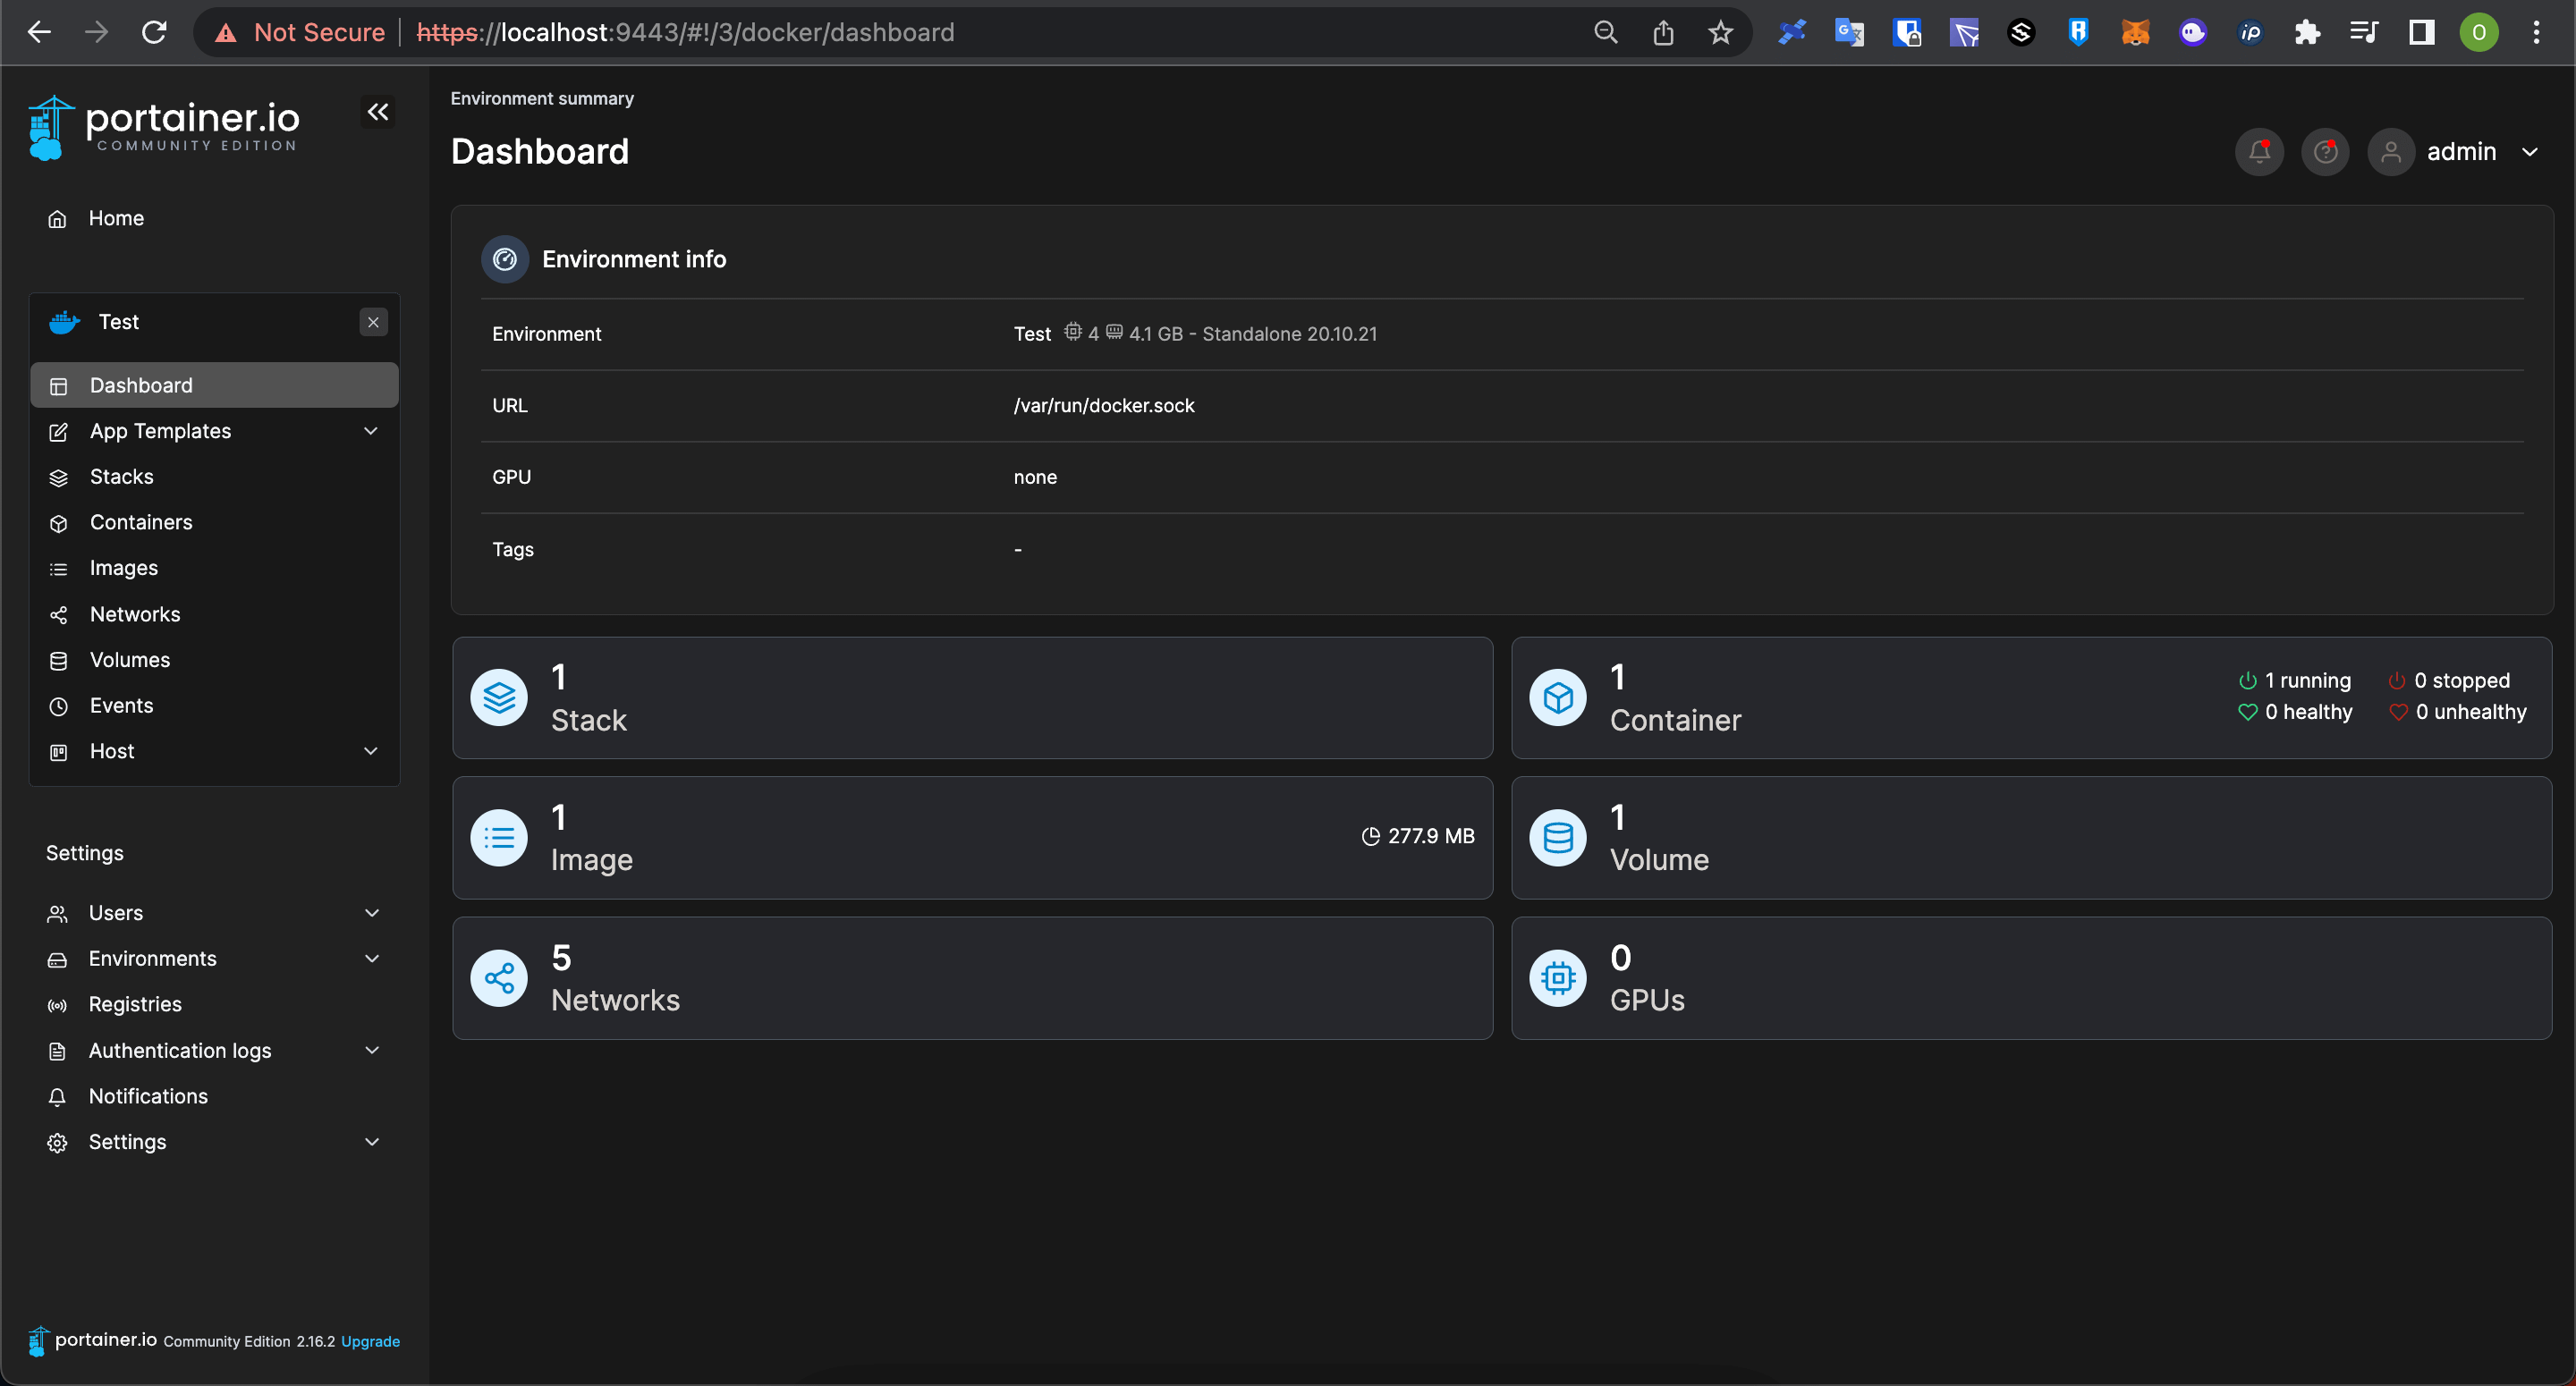Viewport: 2576px width, 1386px height.
Task: Bookmark this page with the star icon
Action: 1720,33
